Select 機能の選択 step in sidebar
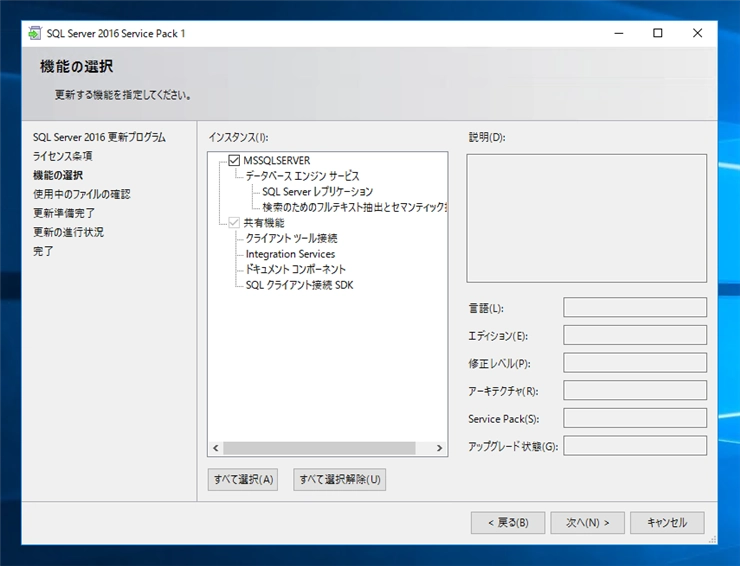 pos(58,175)
